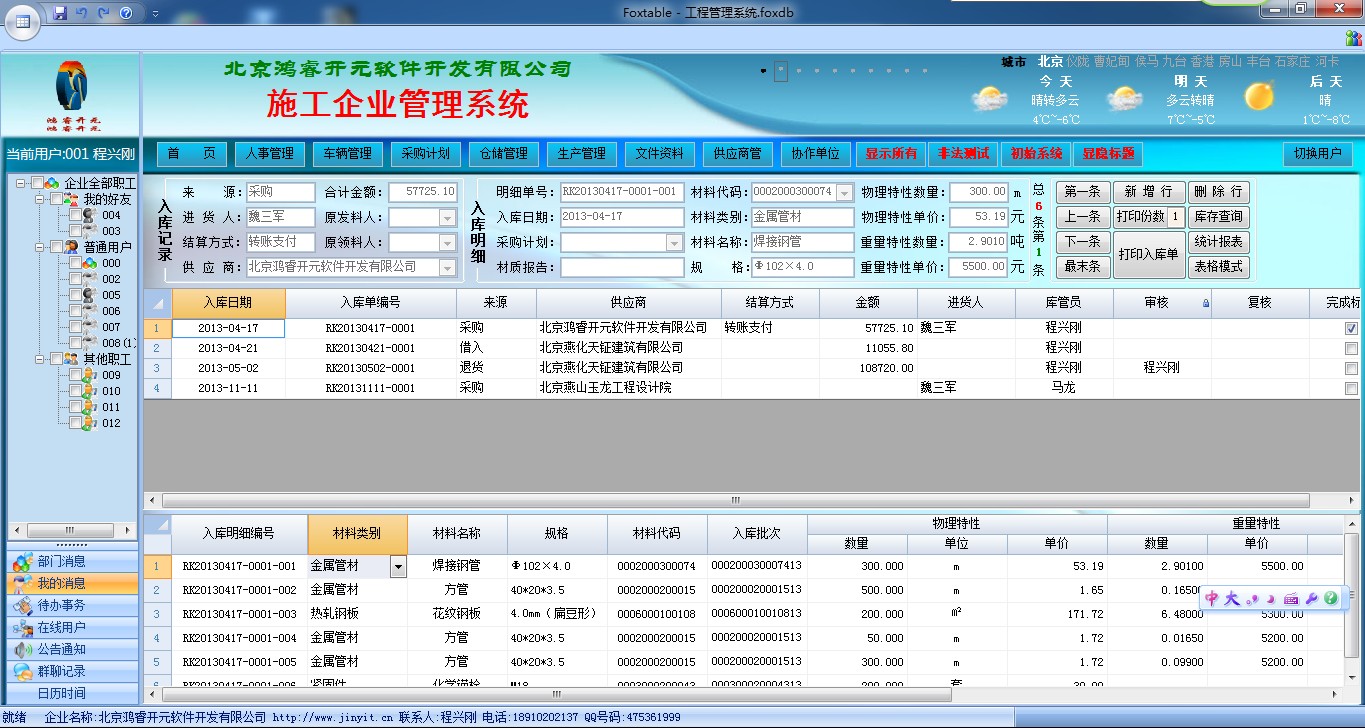The width and height of the screenshot is (1365, 728).
Task: Click the 公告通知 speaker icon
Action: click(21, 650)
